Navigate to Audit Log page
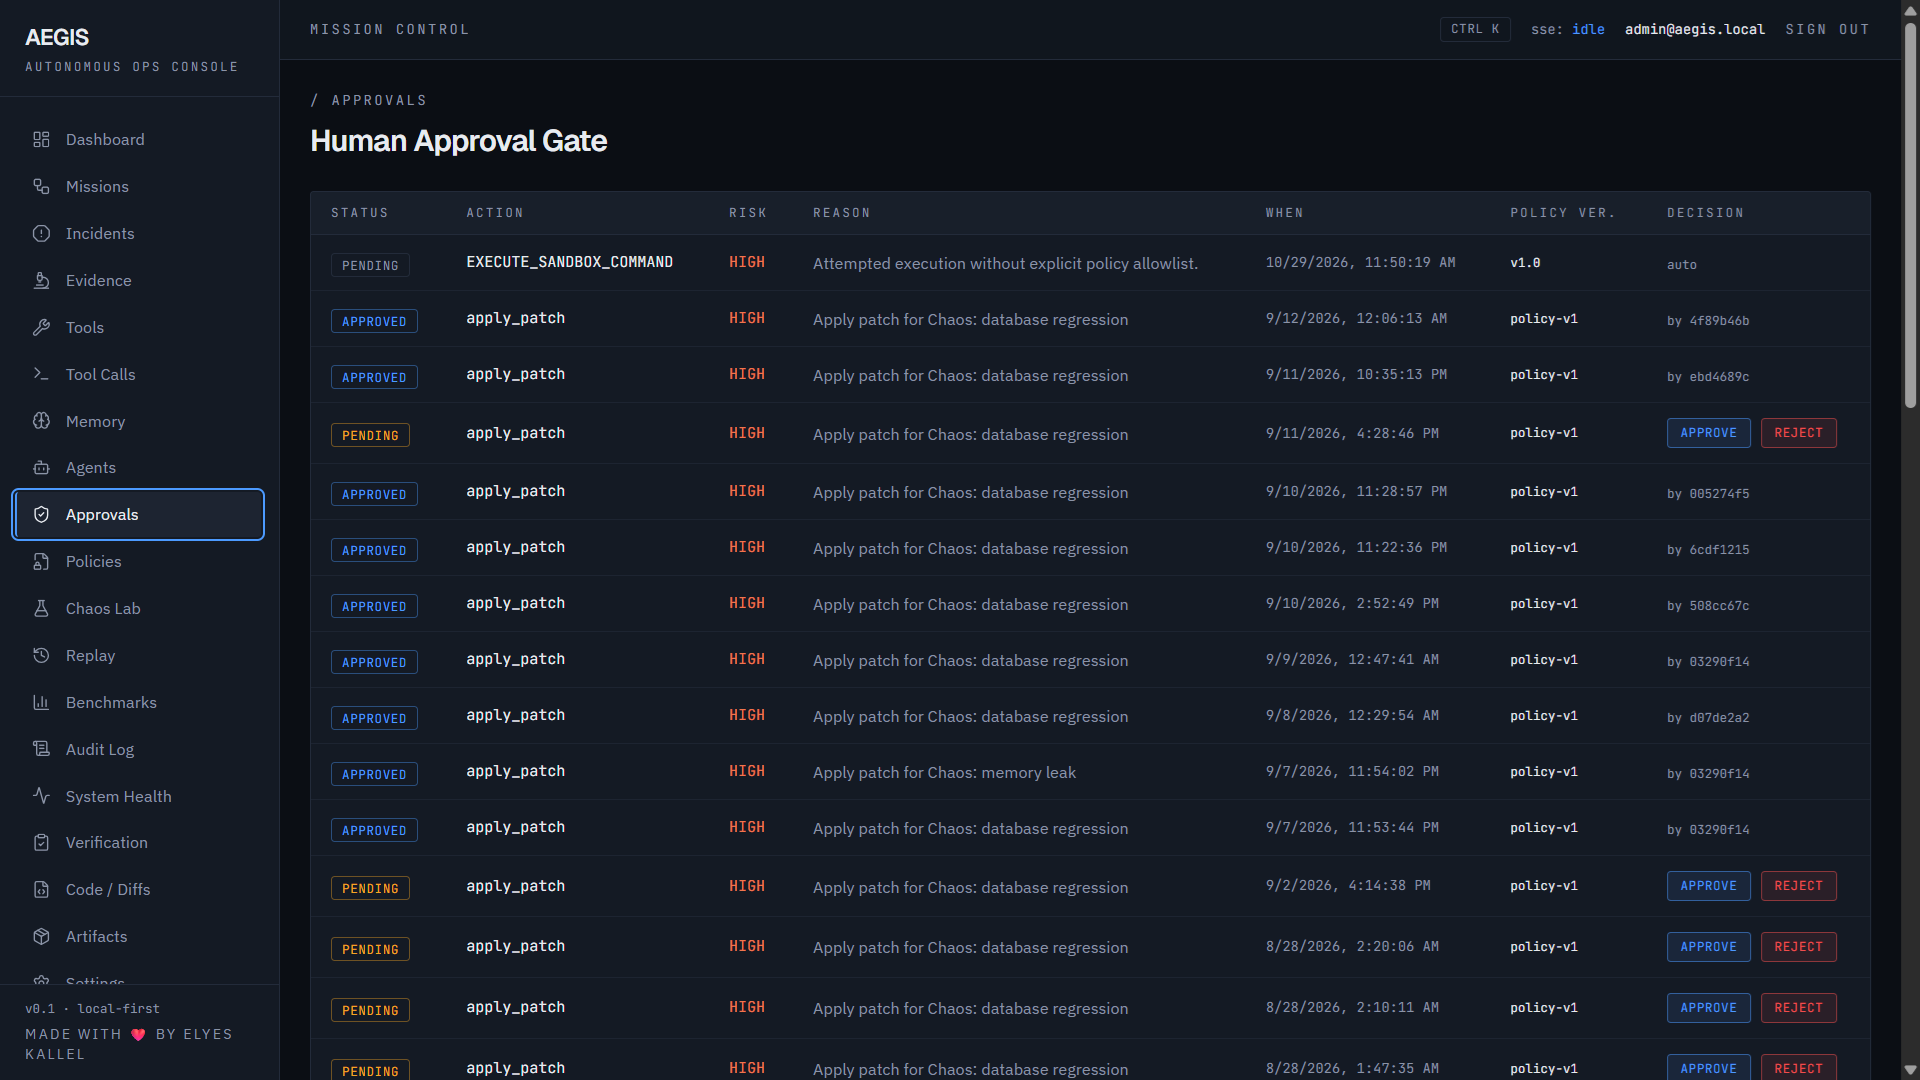The height and width of the screenshot is (1080, 1920). 138,749
